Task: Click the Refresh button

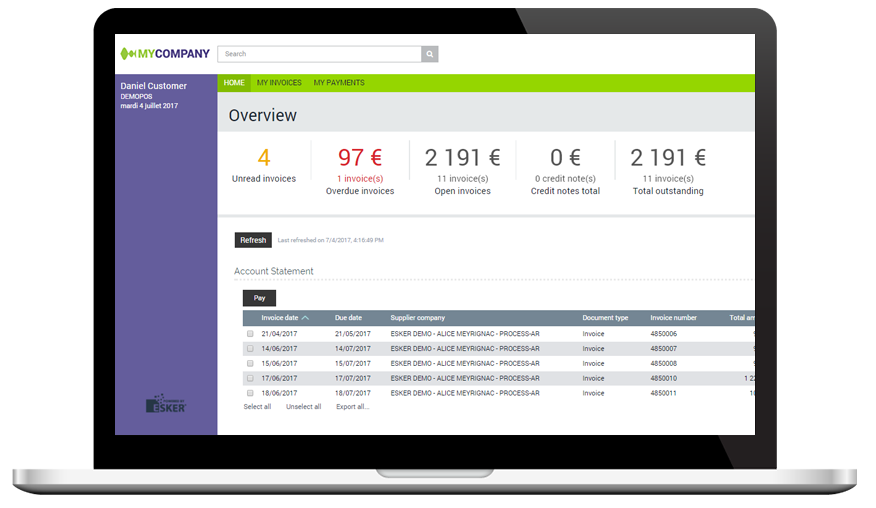Action: (253, 240)
